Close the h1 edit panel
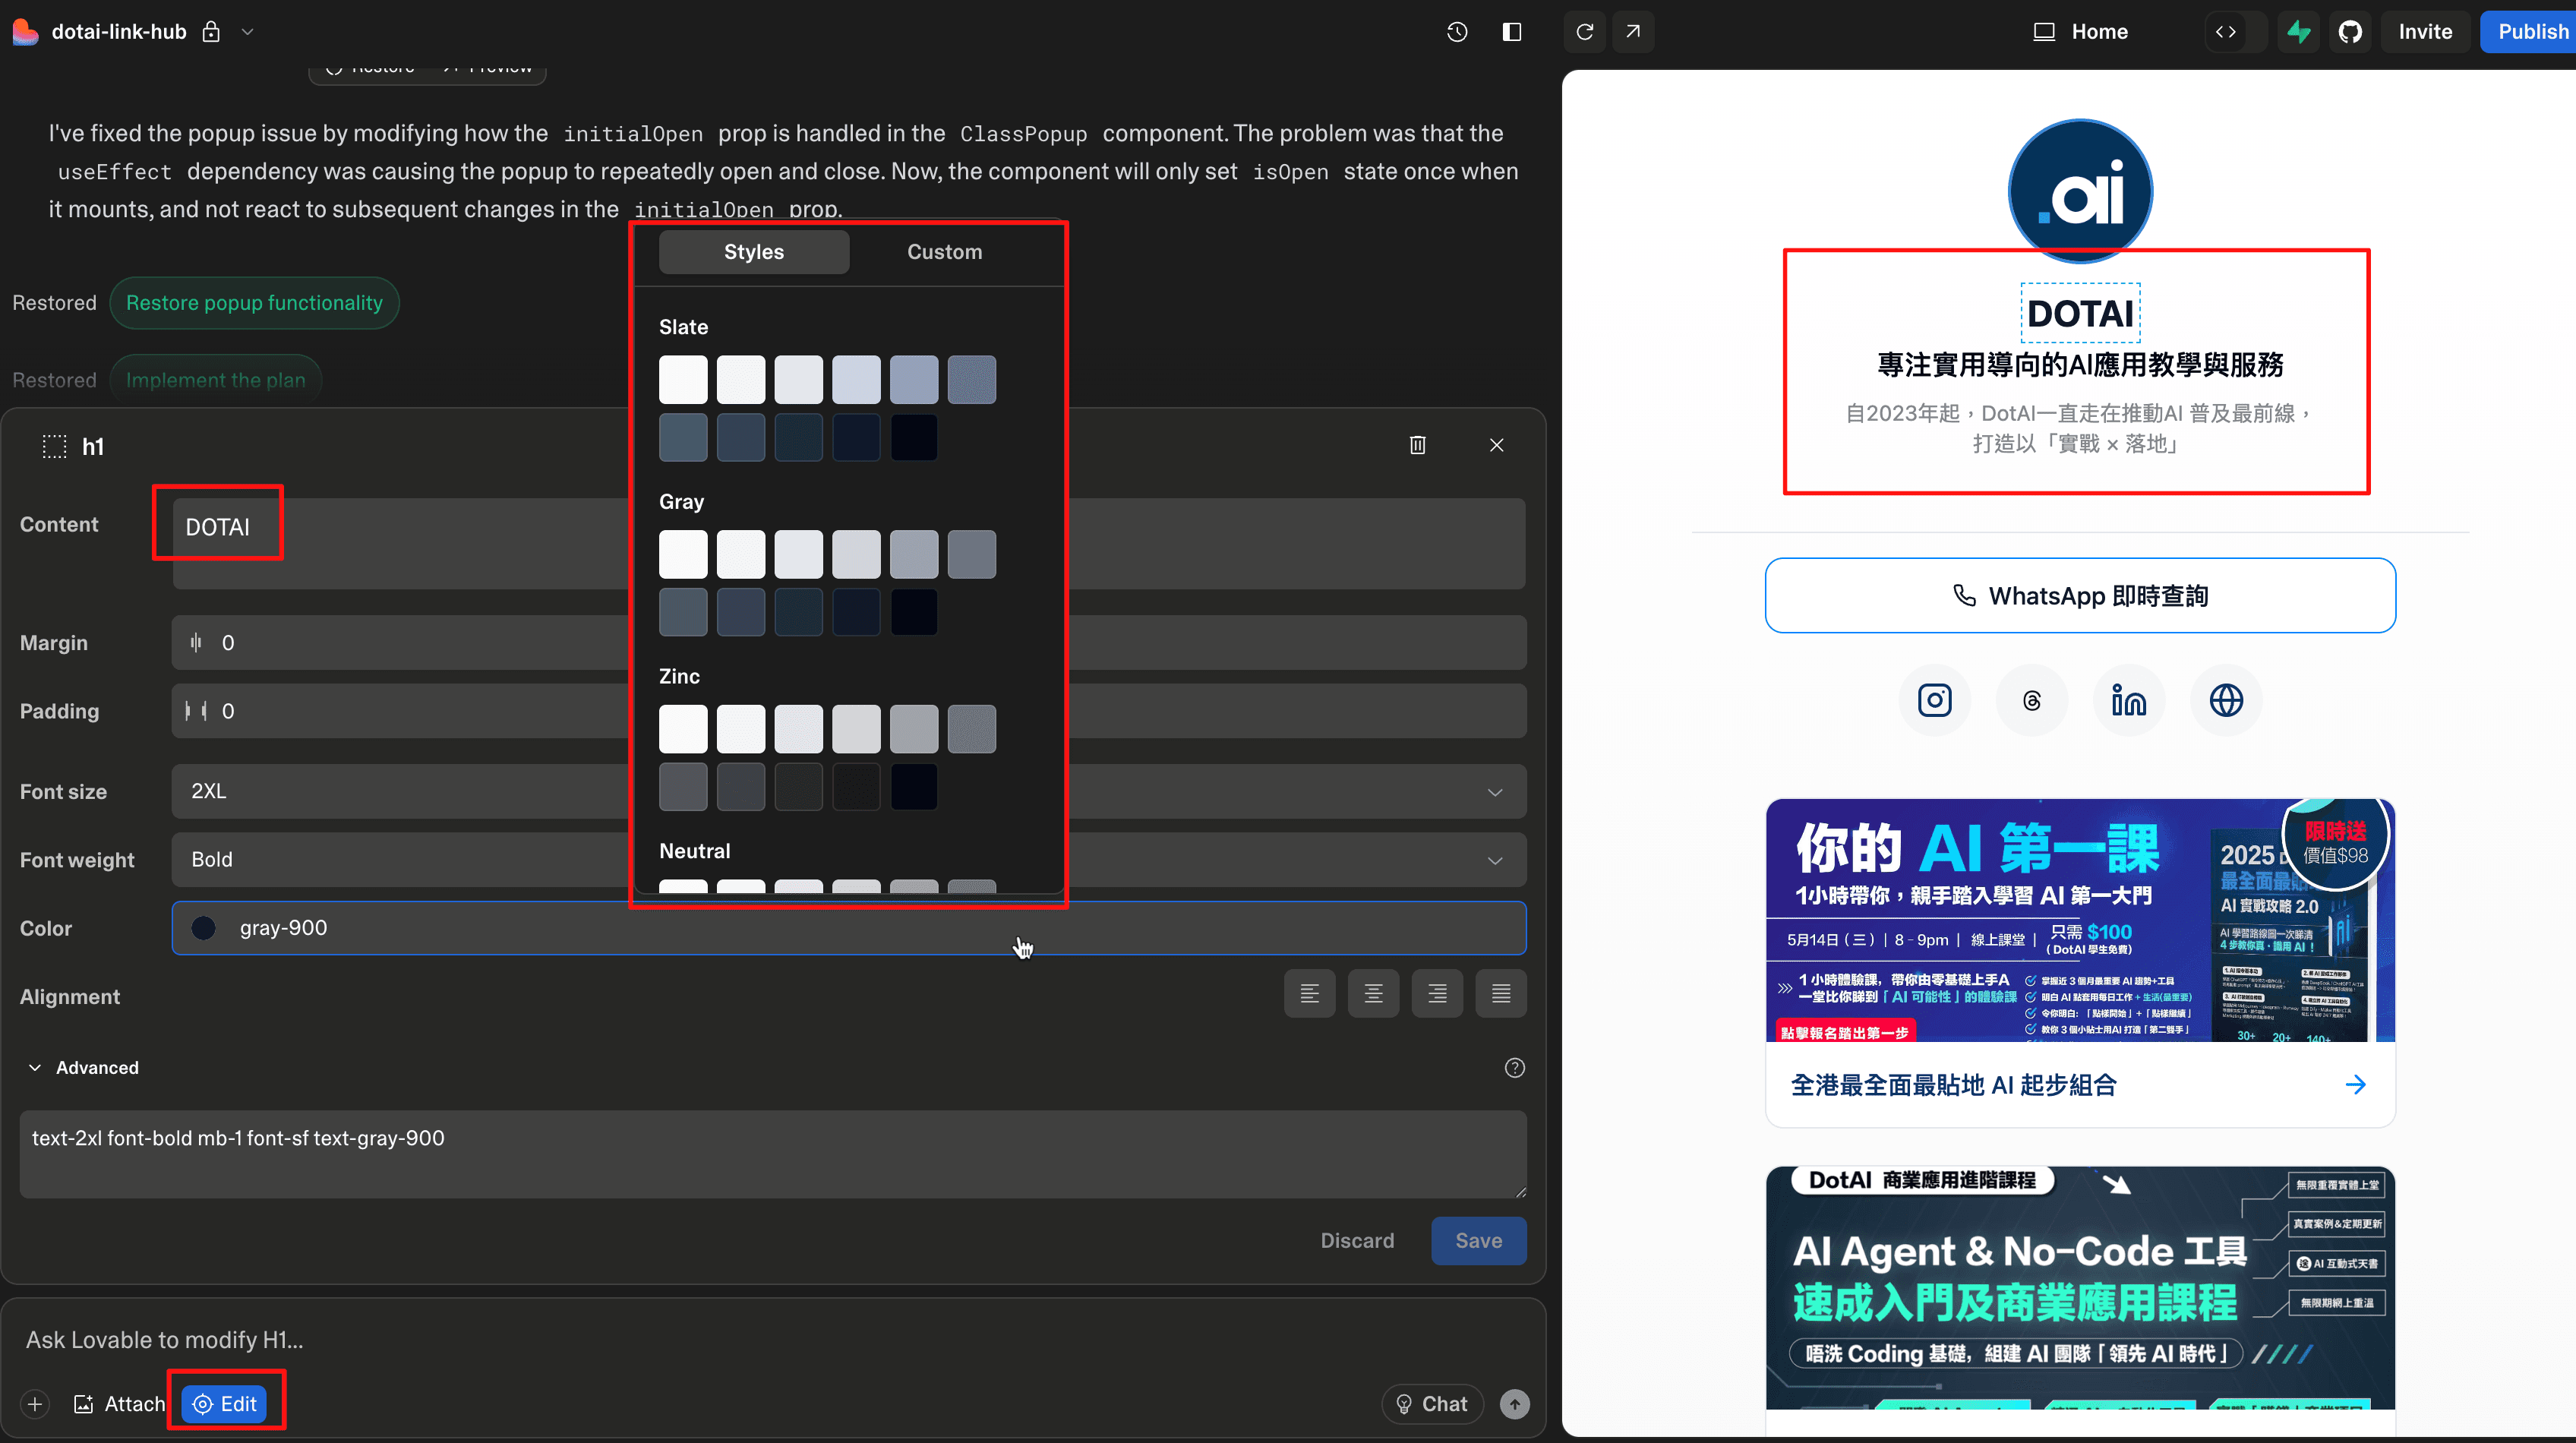Viewport: 2576px width, 1443px height. [x=1497, y=445]
